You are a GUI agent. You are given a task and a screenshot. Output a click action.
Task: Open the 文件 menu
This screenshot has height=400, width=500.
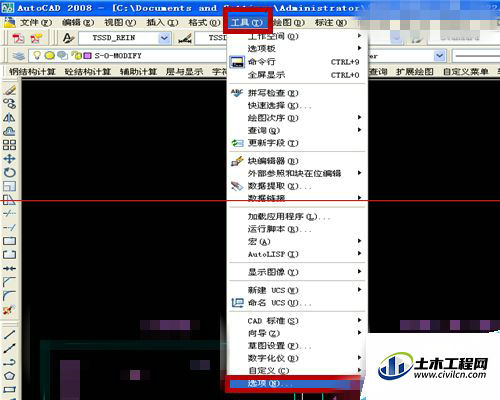[x=36, y=23]
